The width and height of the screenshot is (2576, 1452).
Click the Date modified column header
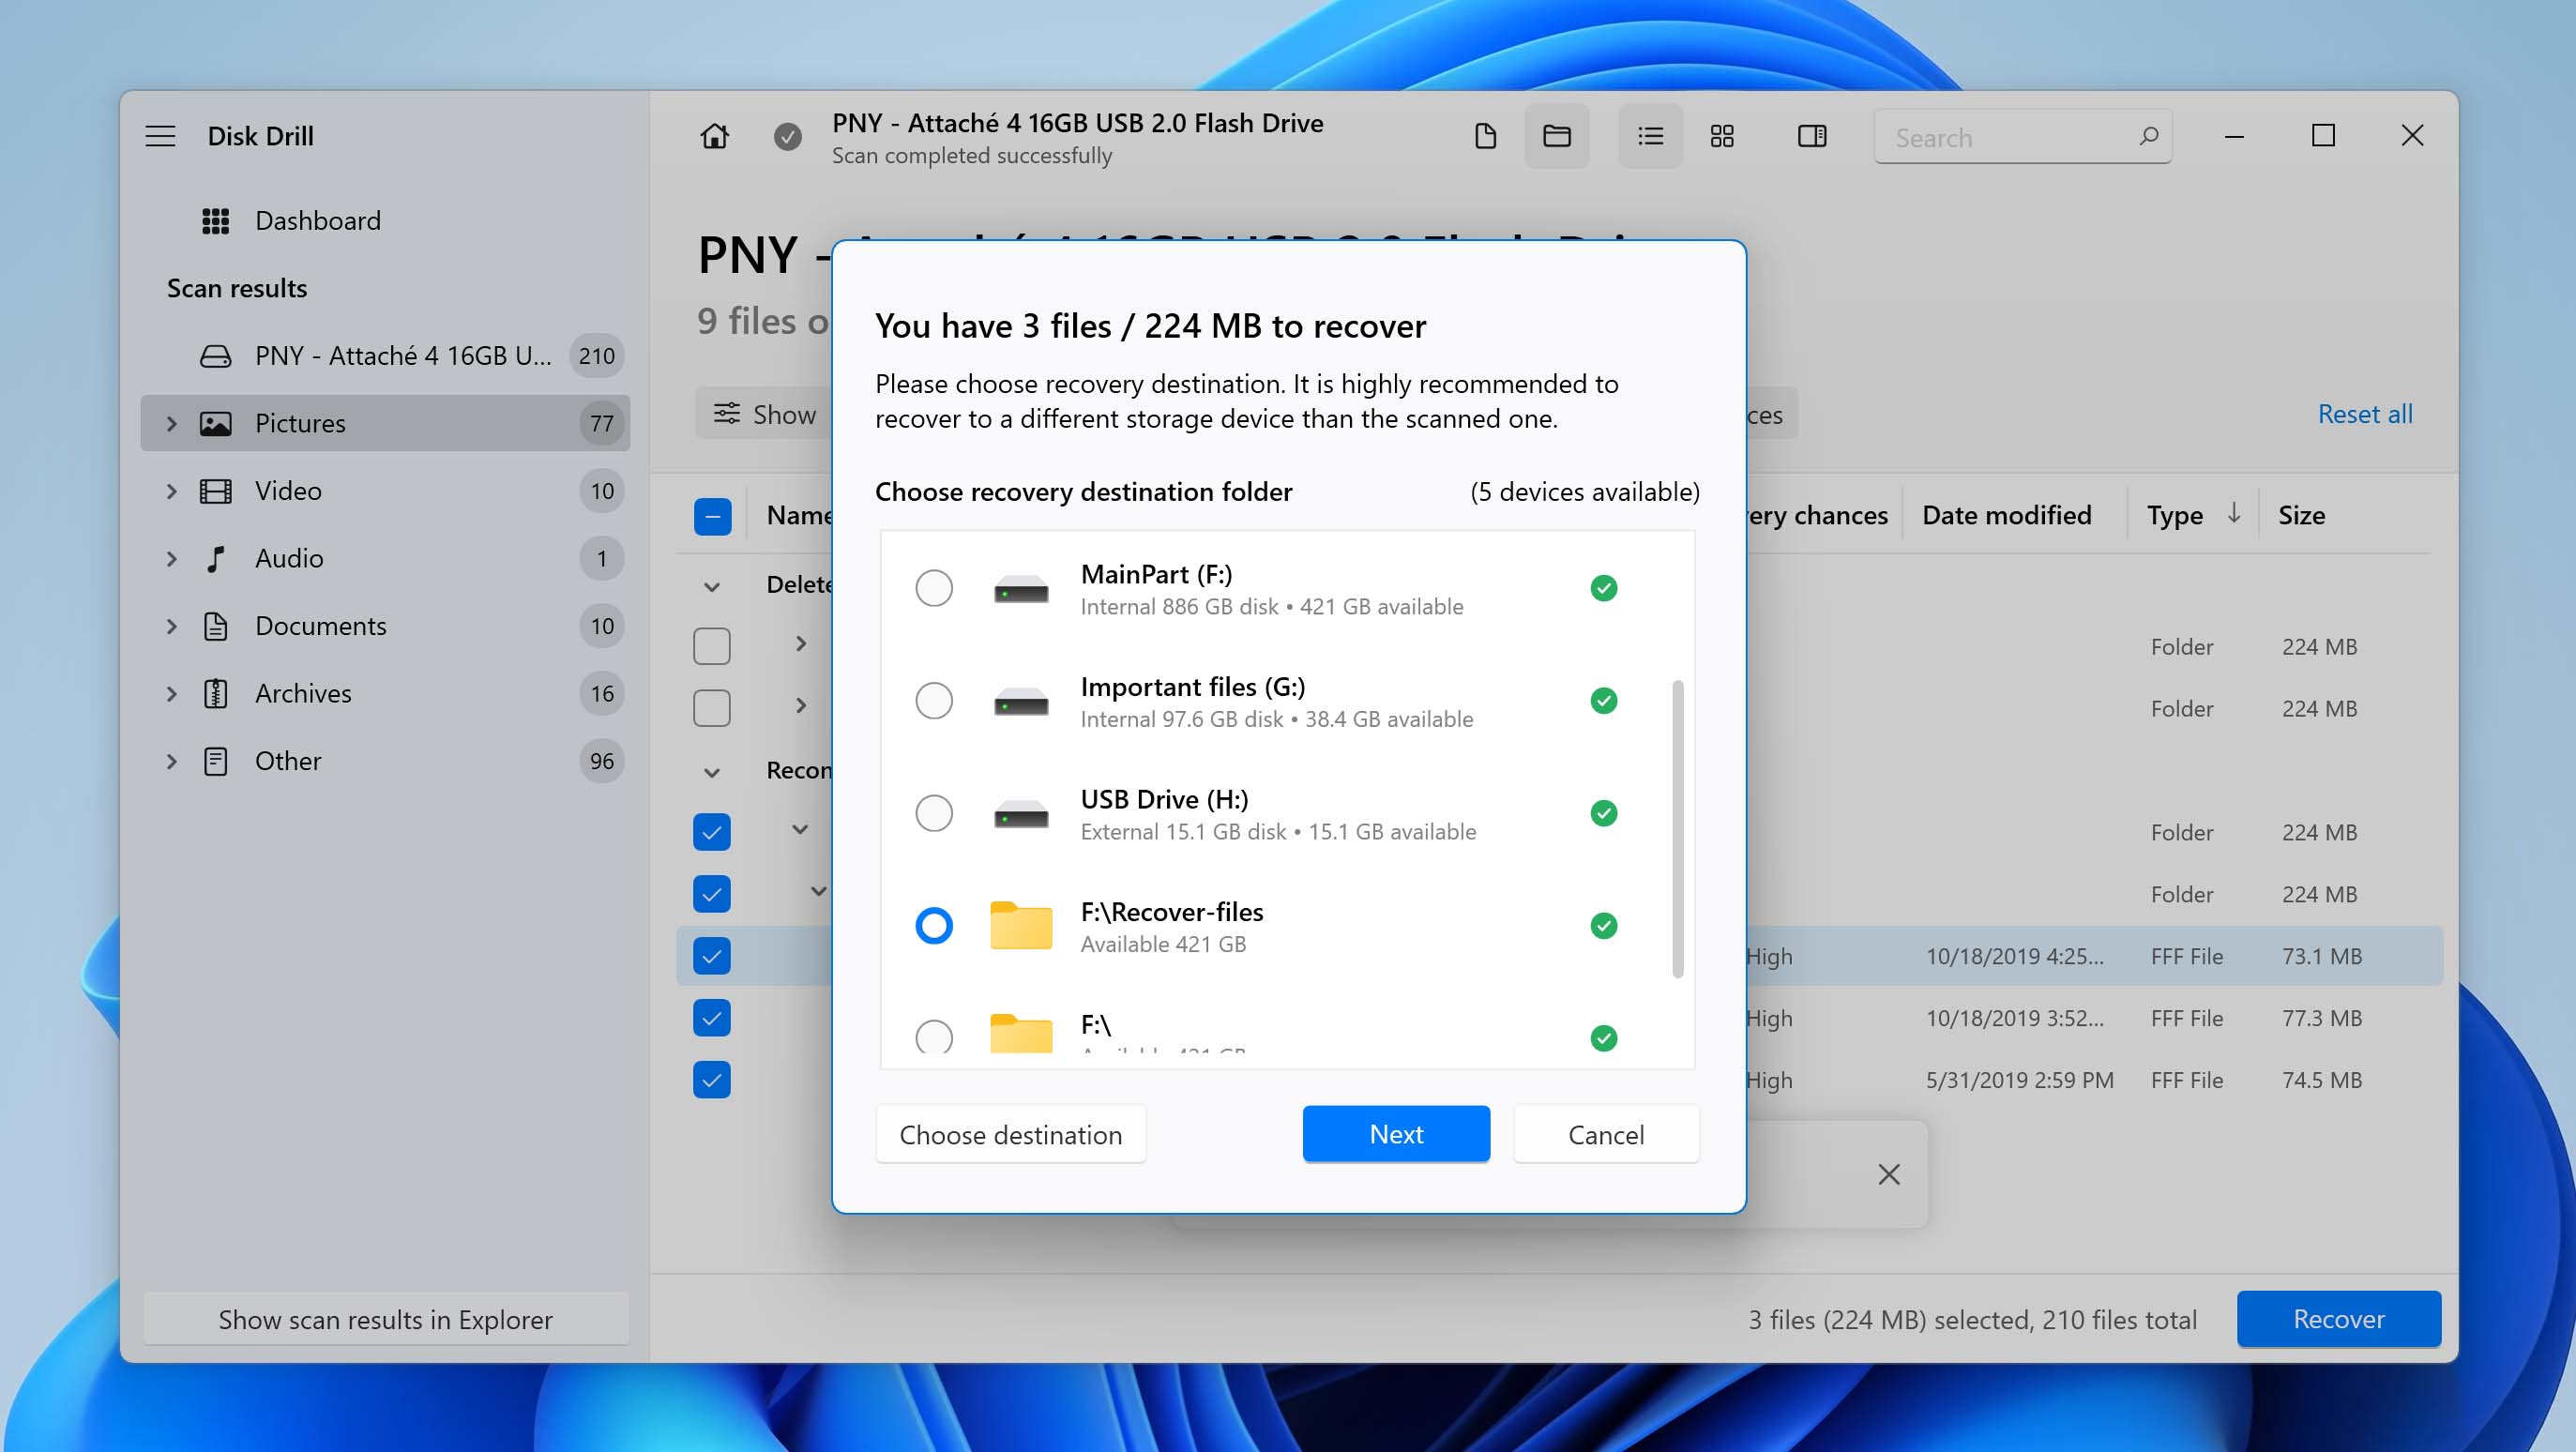pos(2006,515)
